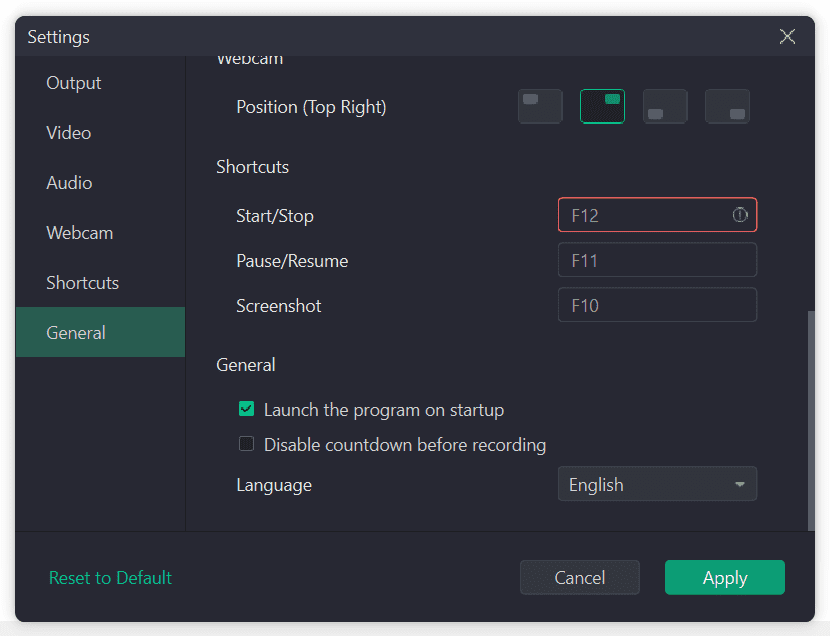
Task: Click the Pause/Resume shortcut field
Action: [656, 261]
